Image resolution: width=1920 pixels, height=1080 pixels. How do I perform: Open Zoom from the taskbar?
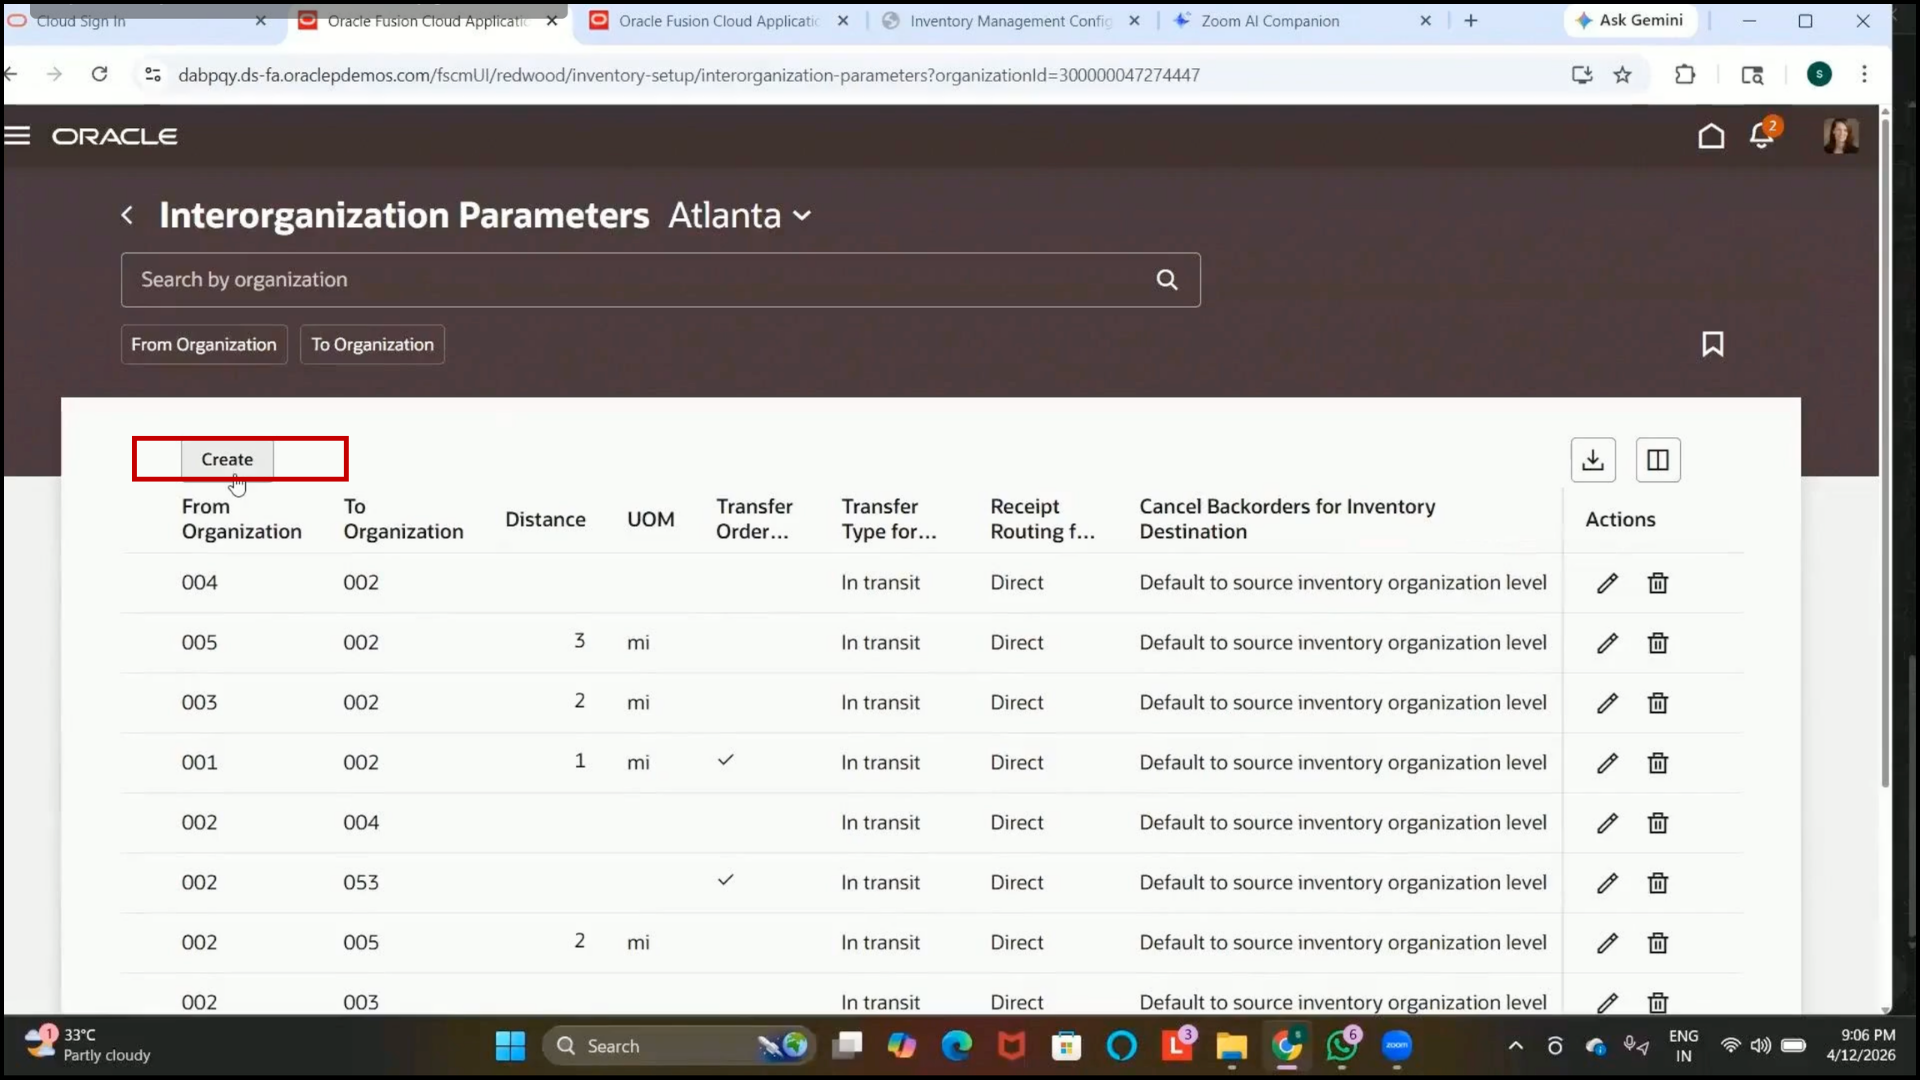(1397, 1046)
